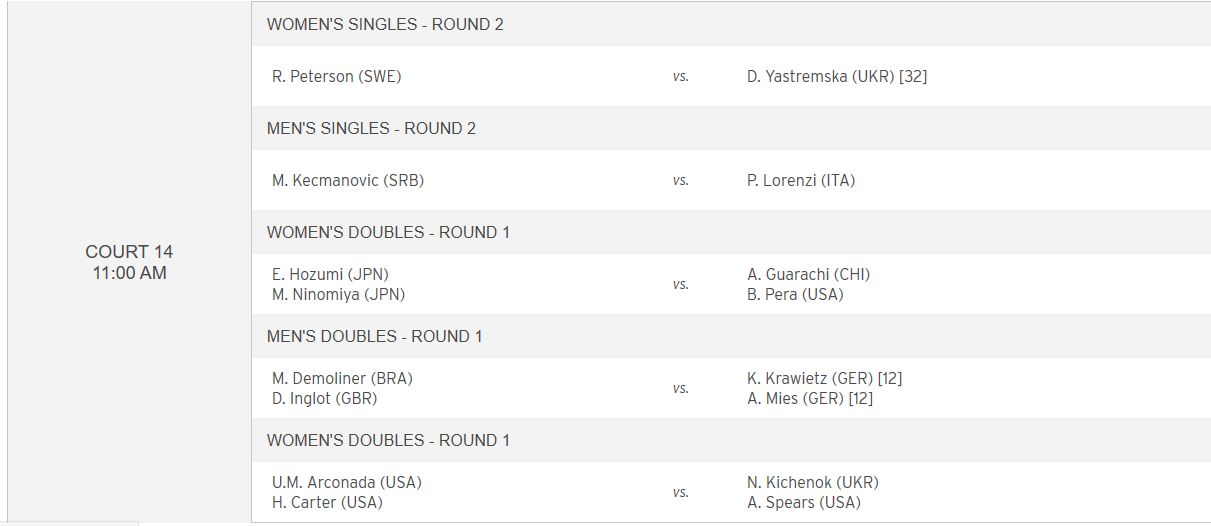This screenshot has height=526, width=1211.
Task: Click U.M. Arconada (USA) name
Action: 347,482
